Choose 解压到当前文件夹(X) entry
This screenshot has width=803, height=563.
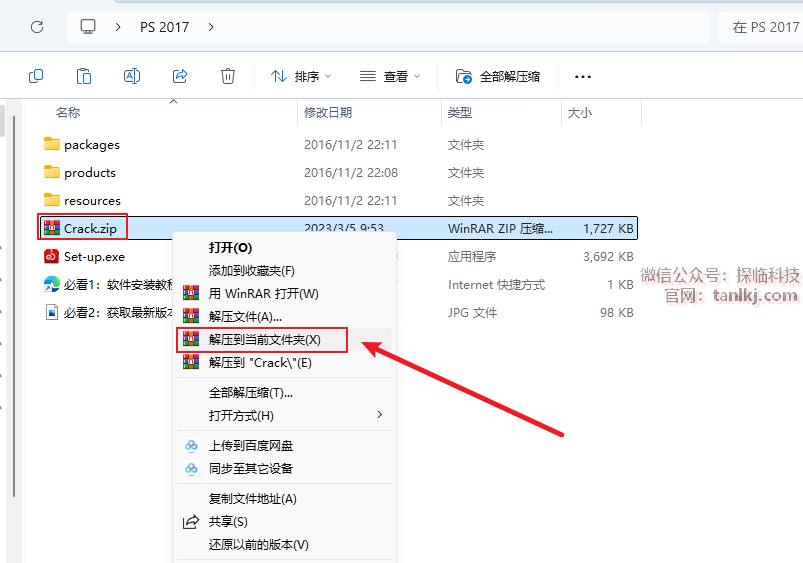(284, 340)
